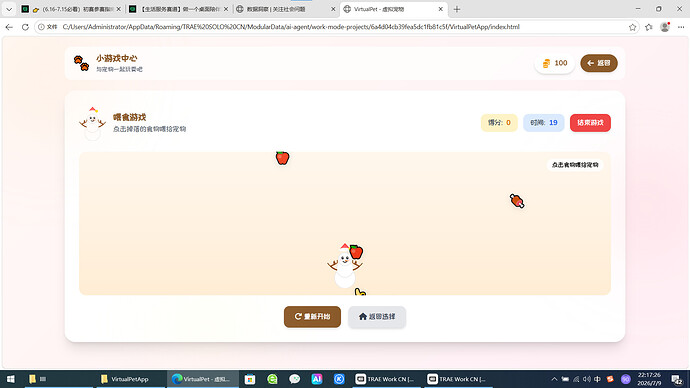Open a new browser tab

pos(457,9)
